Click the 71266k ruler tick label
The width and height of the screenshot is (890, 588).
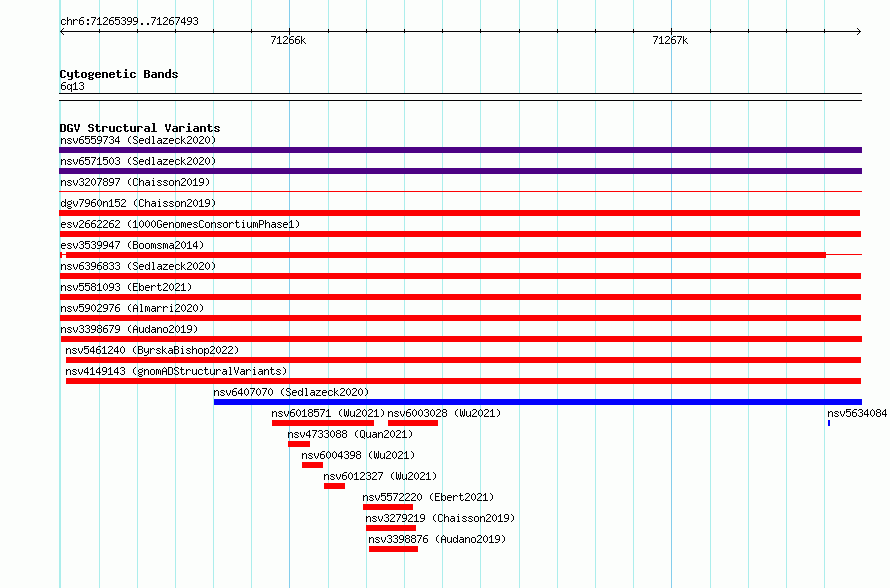click(x=288, y=40)
